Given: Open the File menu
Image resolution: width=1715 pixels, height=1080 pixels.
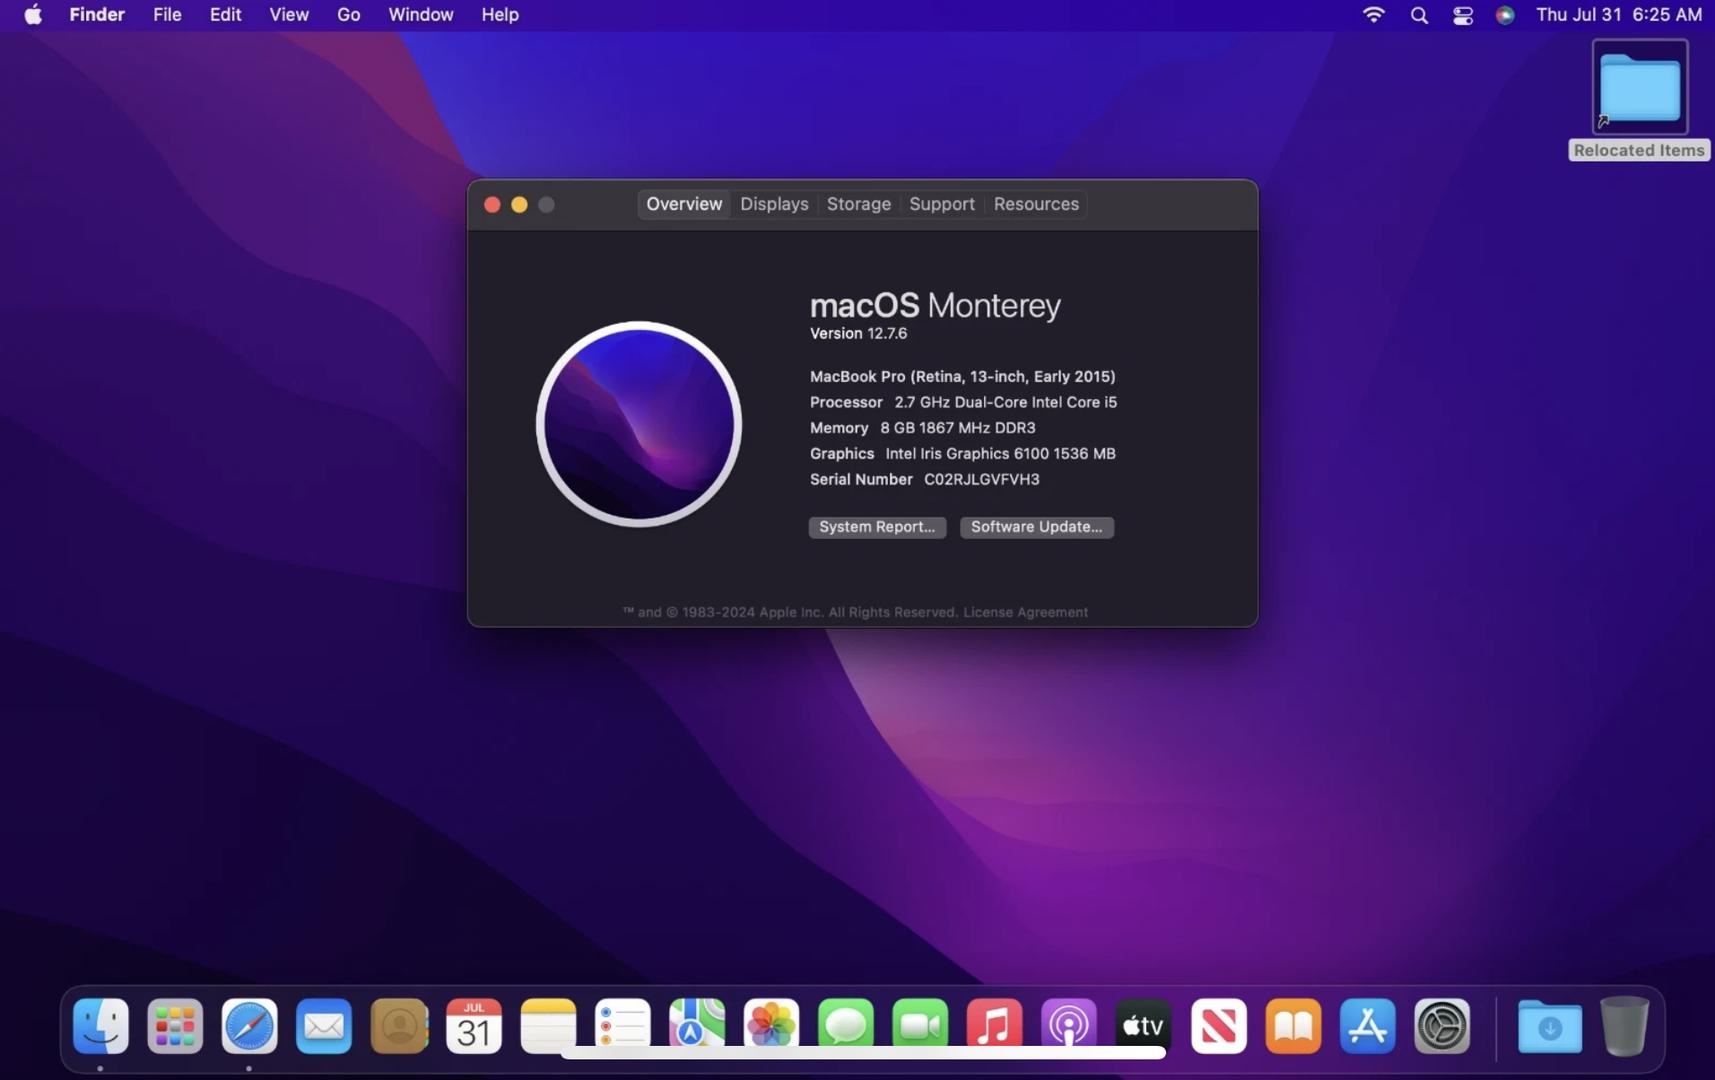Looking at the screenshot, I should [167, 15].
